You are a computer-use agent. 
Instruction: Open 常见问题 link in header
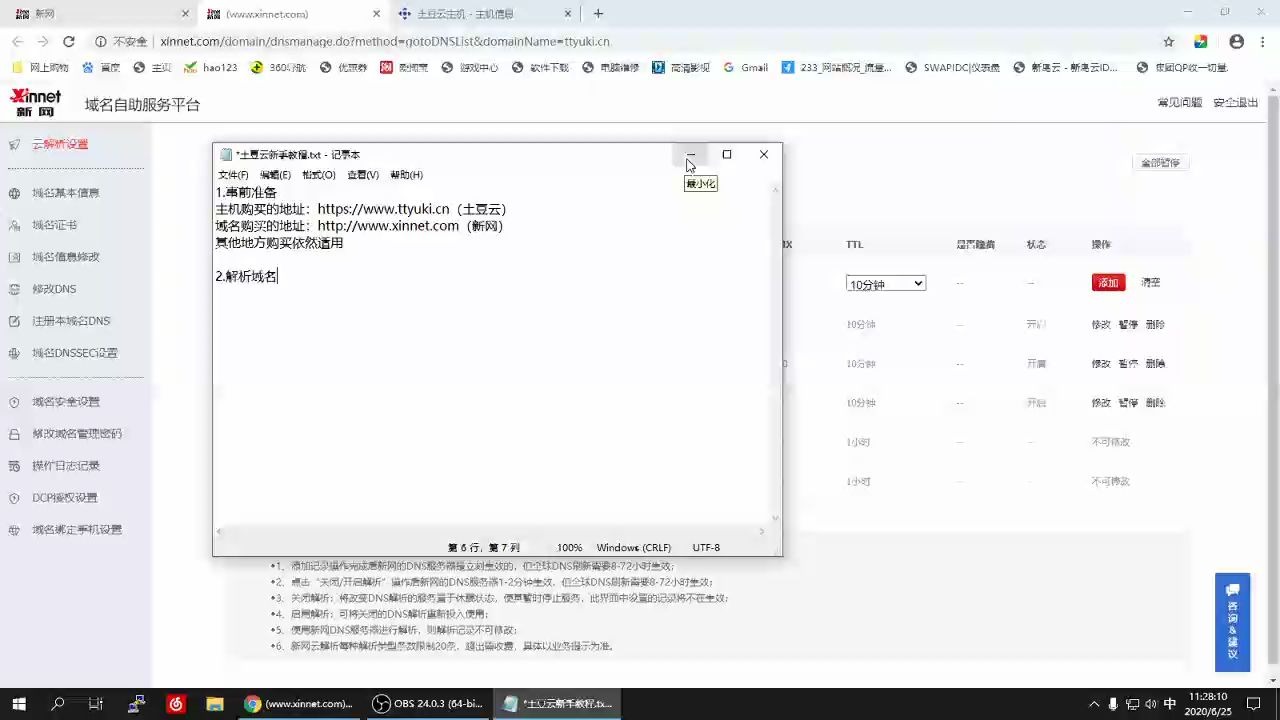(x=1180, y=103)
